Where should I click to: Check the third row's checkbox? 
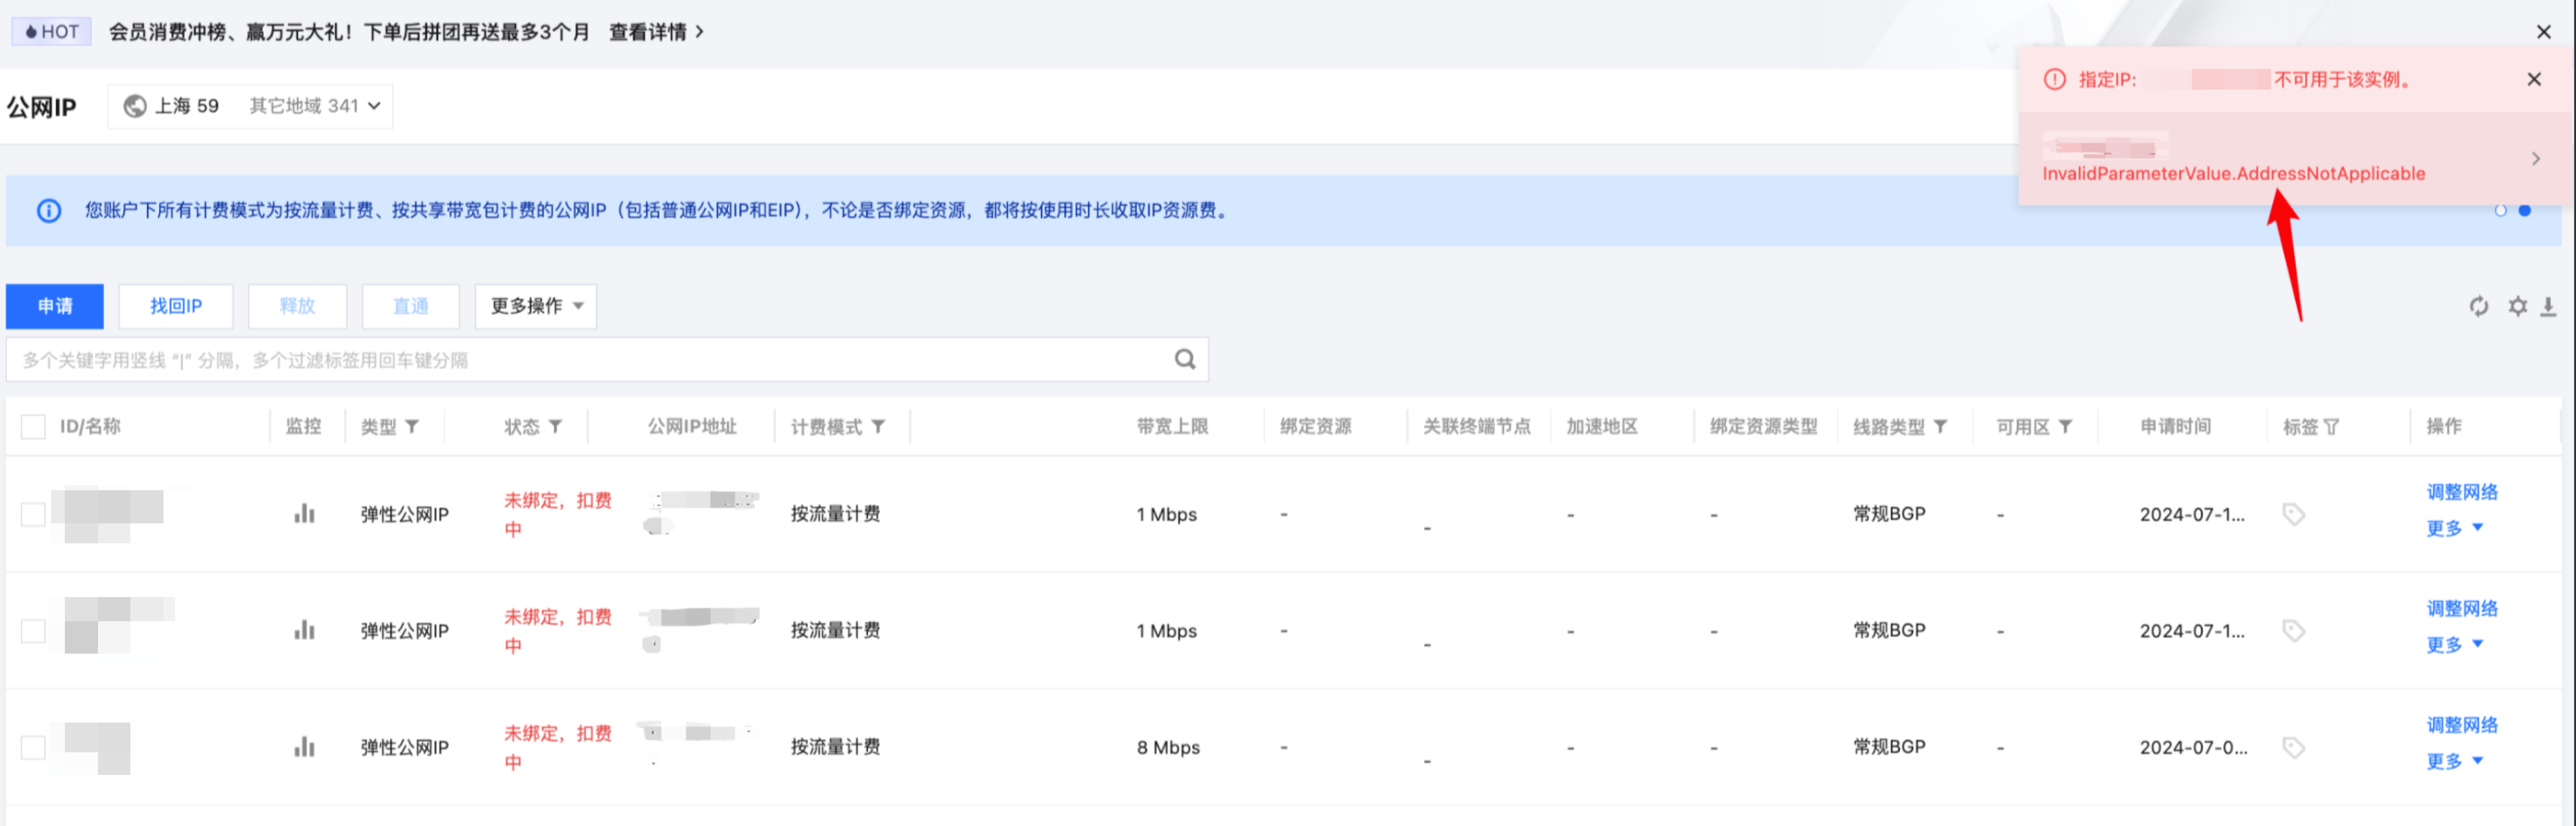[x=33, y=747]
